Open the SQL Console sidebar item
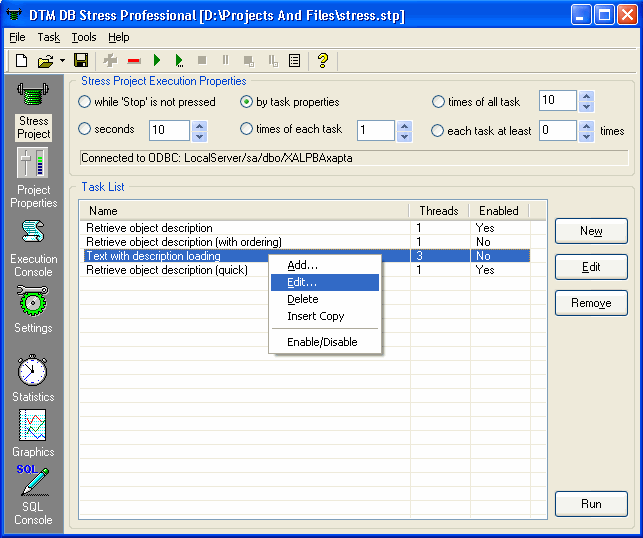The height and width of the screenshot is (538, 643). click(x=33, y=497)
